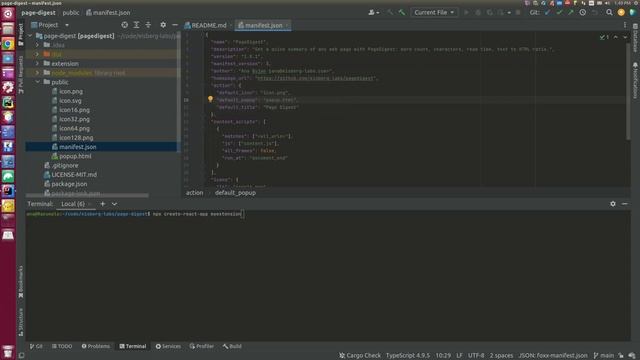640x360 pixels.
Task: Add a new terminal tab
Action: click(102, 204)
